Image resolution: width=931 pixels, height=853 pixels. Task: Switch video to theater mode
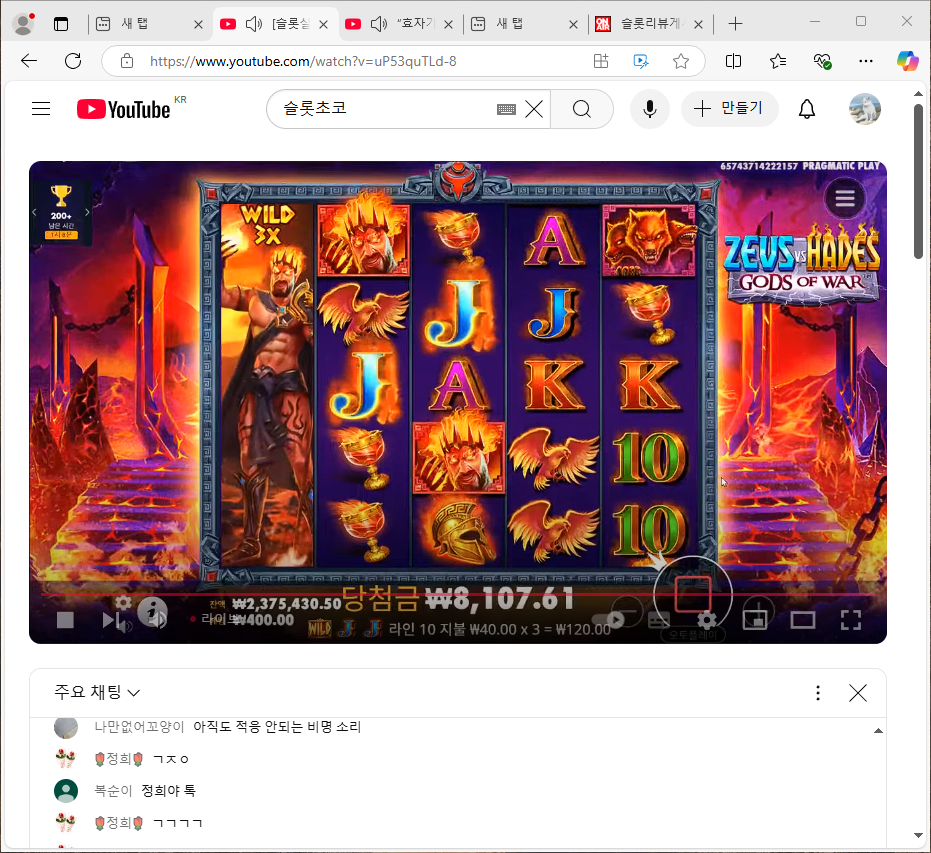pos(803,620)
